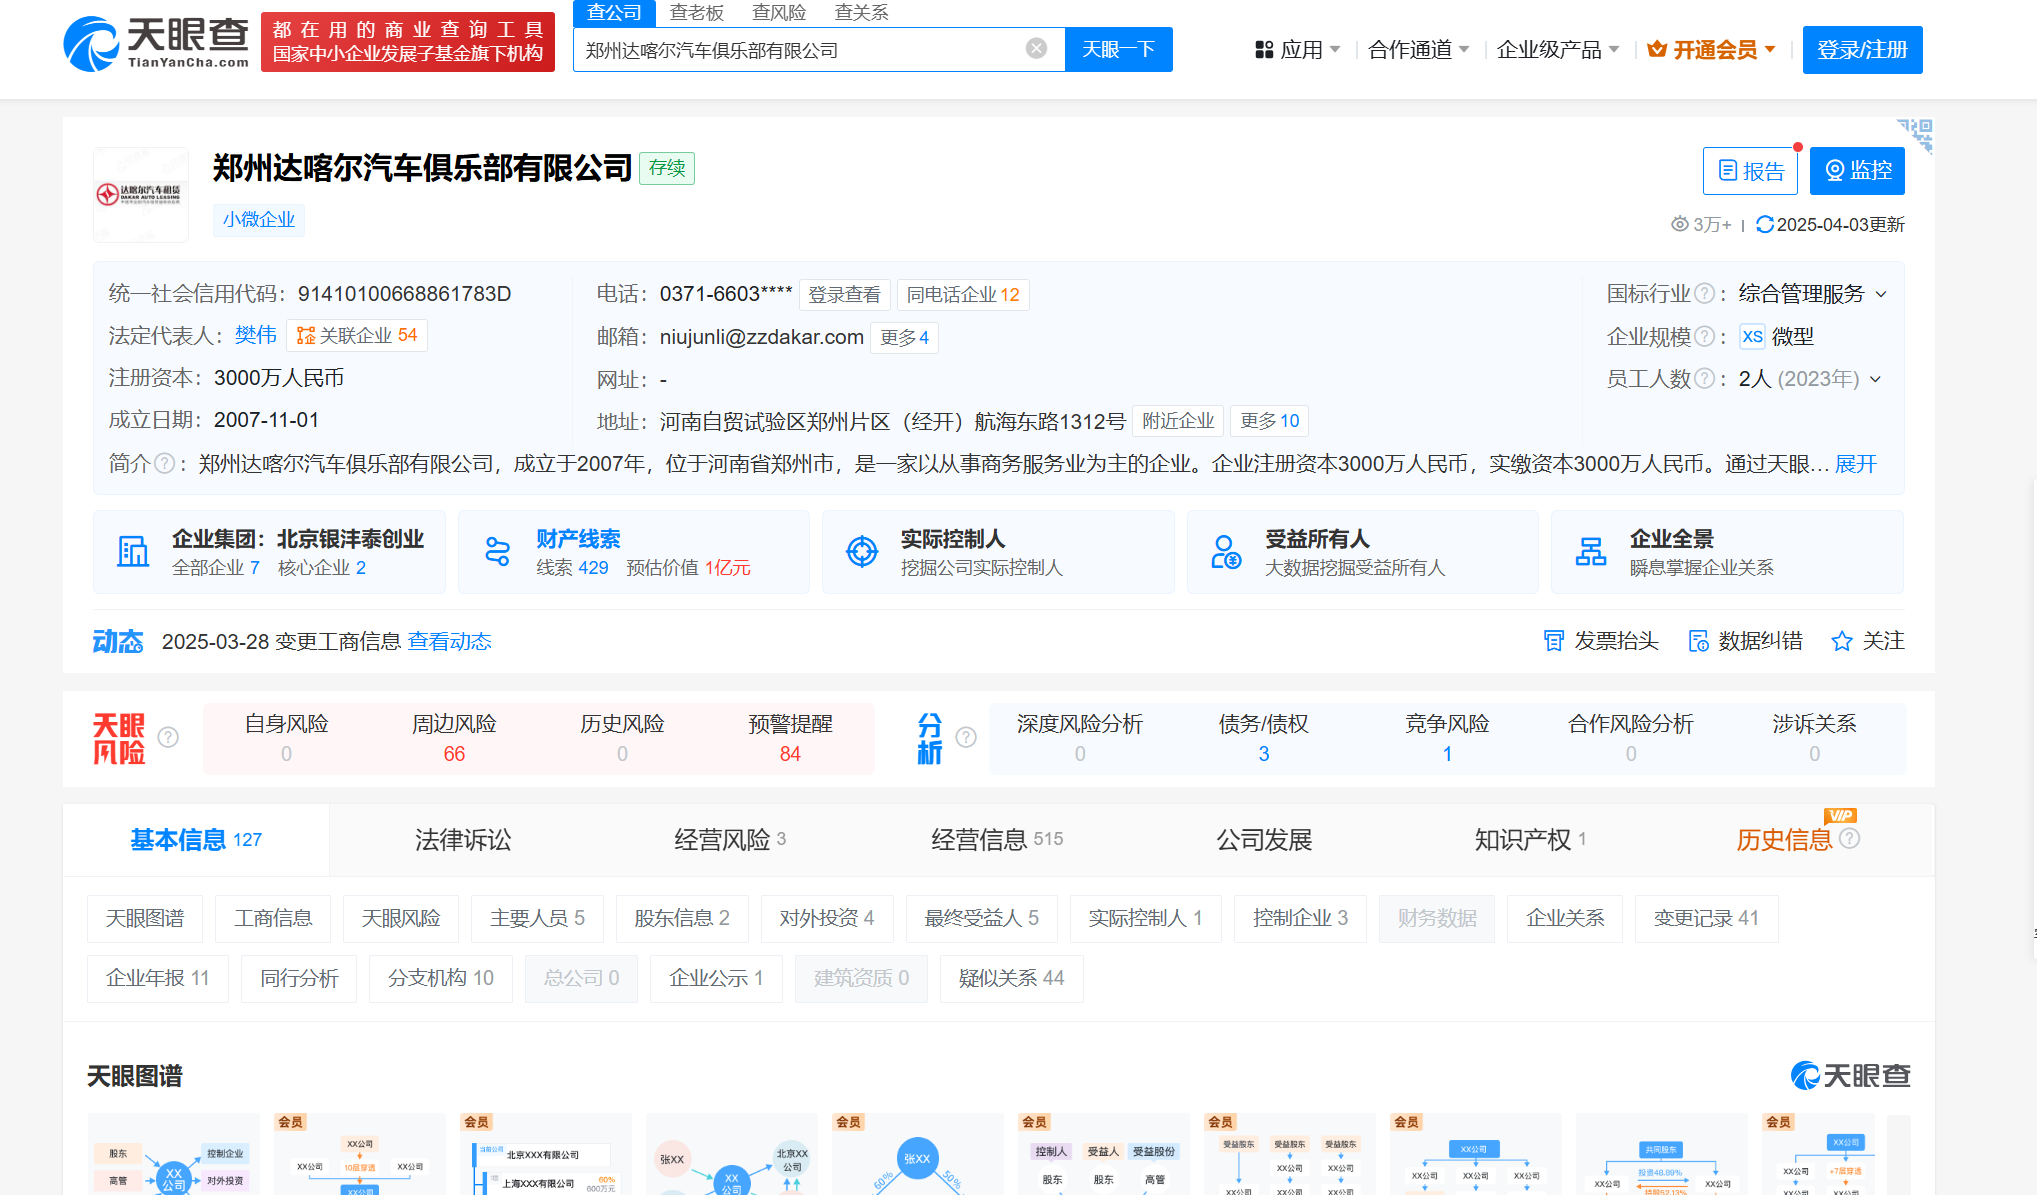Expand the employee count 2人 chevron
Image resolution: width=2037 pixels, height=1195 pixels.
click(x=1875, y=379)
